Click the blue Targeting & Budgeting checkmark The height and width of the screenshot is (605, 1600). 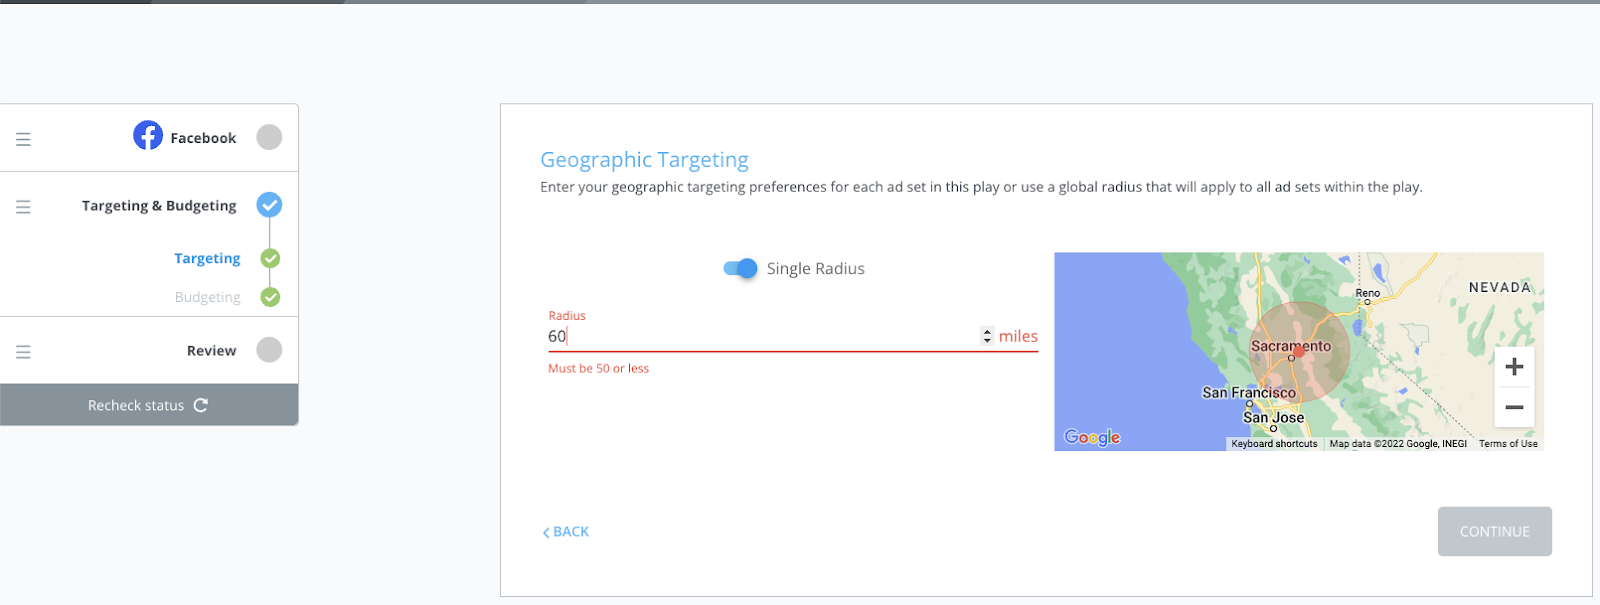click(x=269, y=205)
